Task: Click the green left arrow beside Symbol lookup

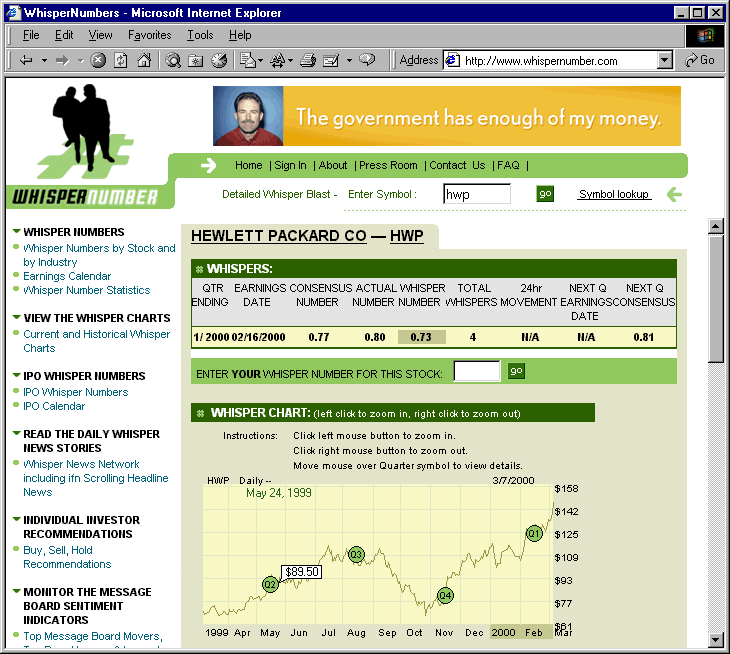Action: point(674,194)
